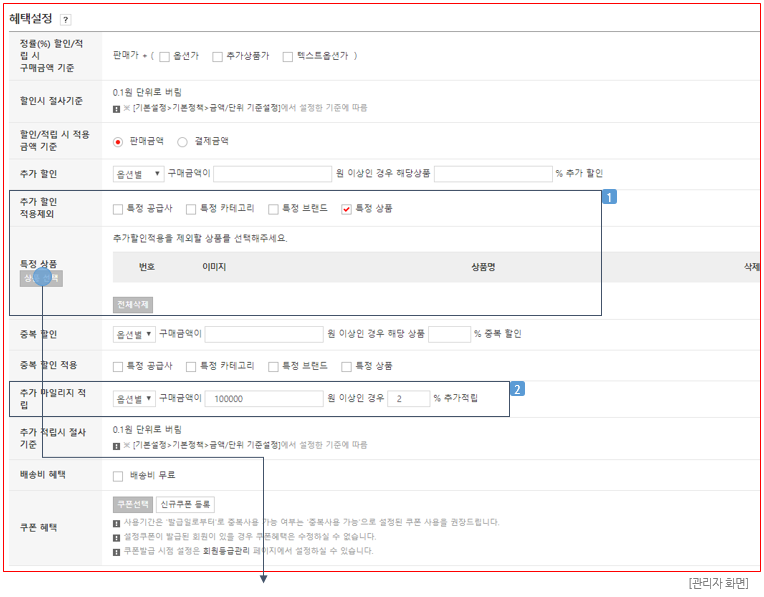Click the 구매금액 field showing 100000
The image size is (764, 597).
(263, 398)
